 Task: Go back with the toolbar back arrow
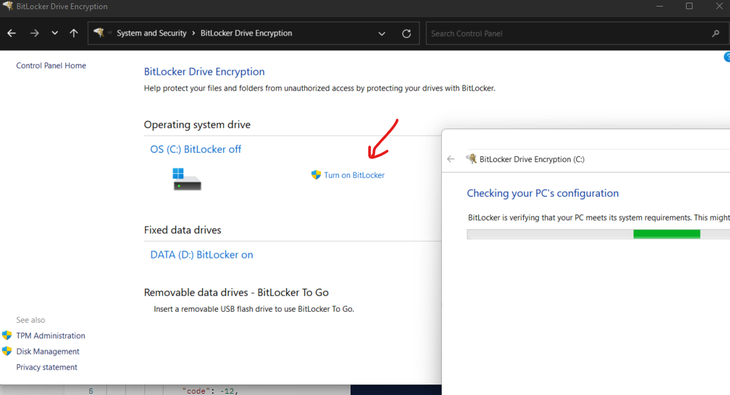tap(12, 33)
